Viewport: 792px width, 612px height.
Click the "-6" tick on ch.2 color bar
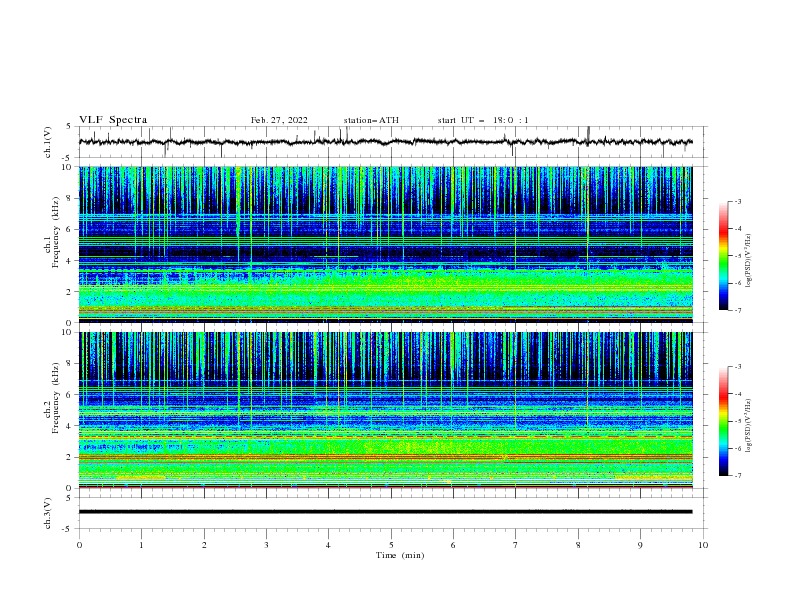(737, 448)
